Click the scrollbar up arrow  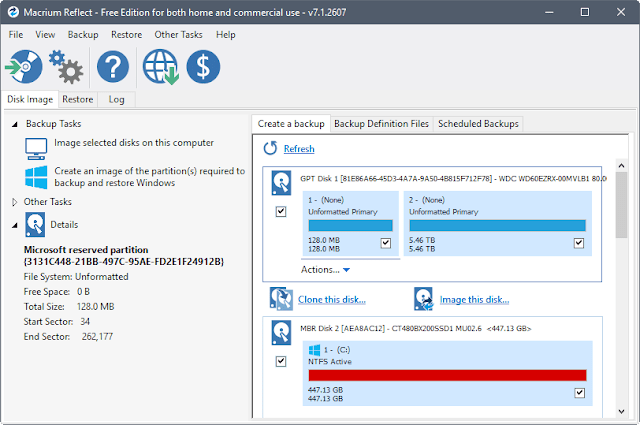click(621, 165)
